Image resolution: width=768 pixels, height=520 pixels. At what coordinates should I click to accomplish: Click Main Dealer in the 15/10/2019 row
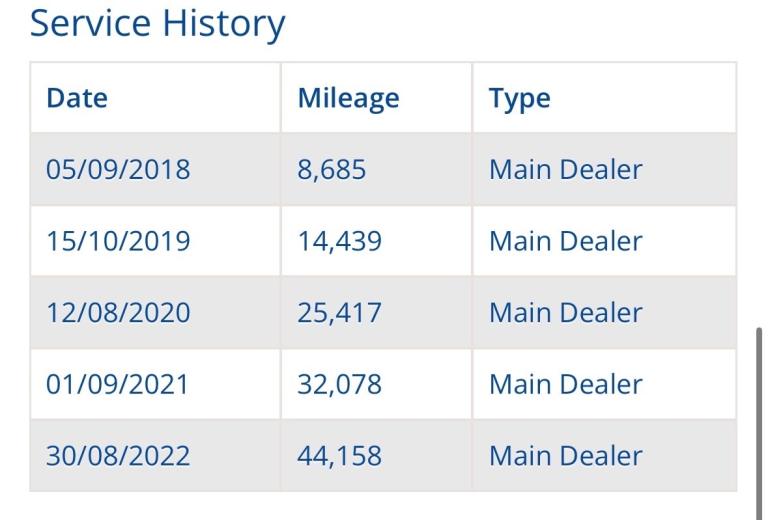click(x=565, y=241)
